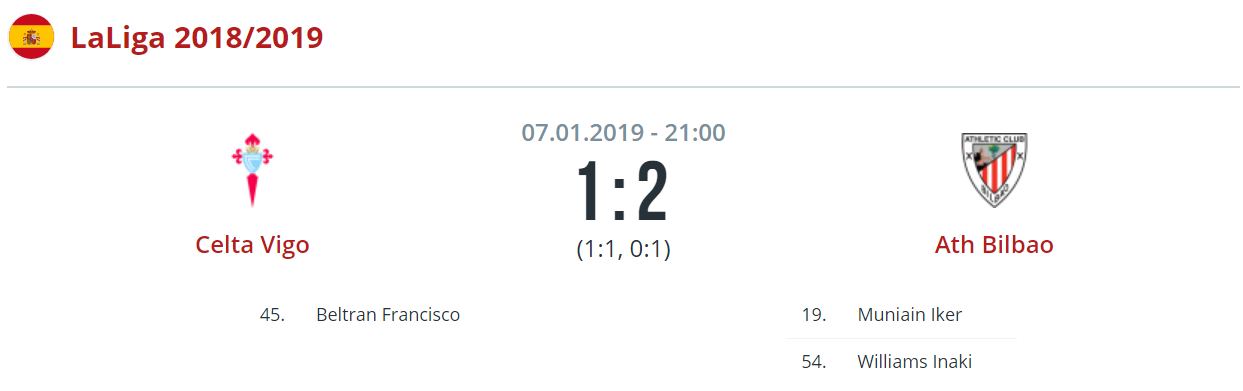Image resolution: width=1243 pixels, height=391 pixels.
Task: Click the 54. minute marker
Action: click(814, 362)
